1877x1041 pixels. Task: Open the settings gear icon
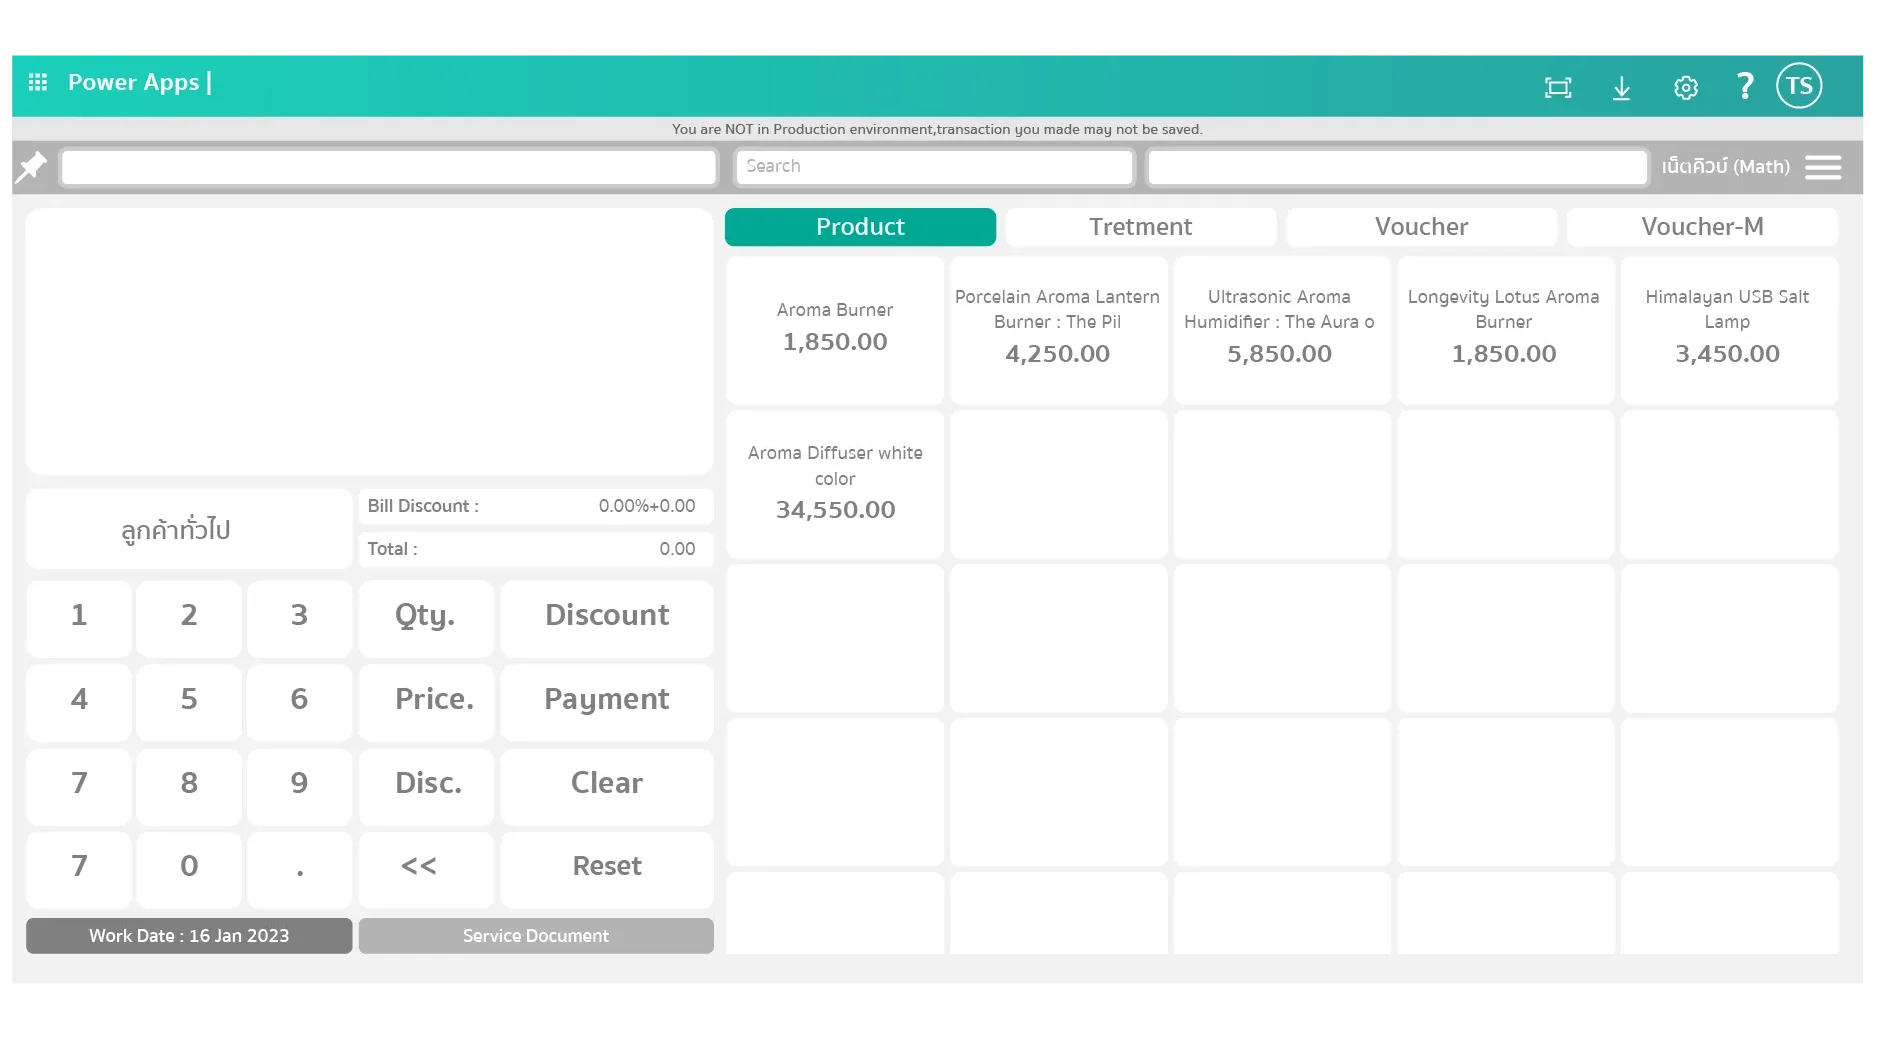click(x=1686, y=88)
